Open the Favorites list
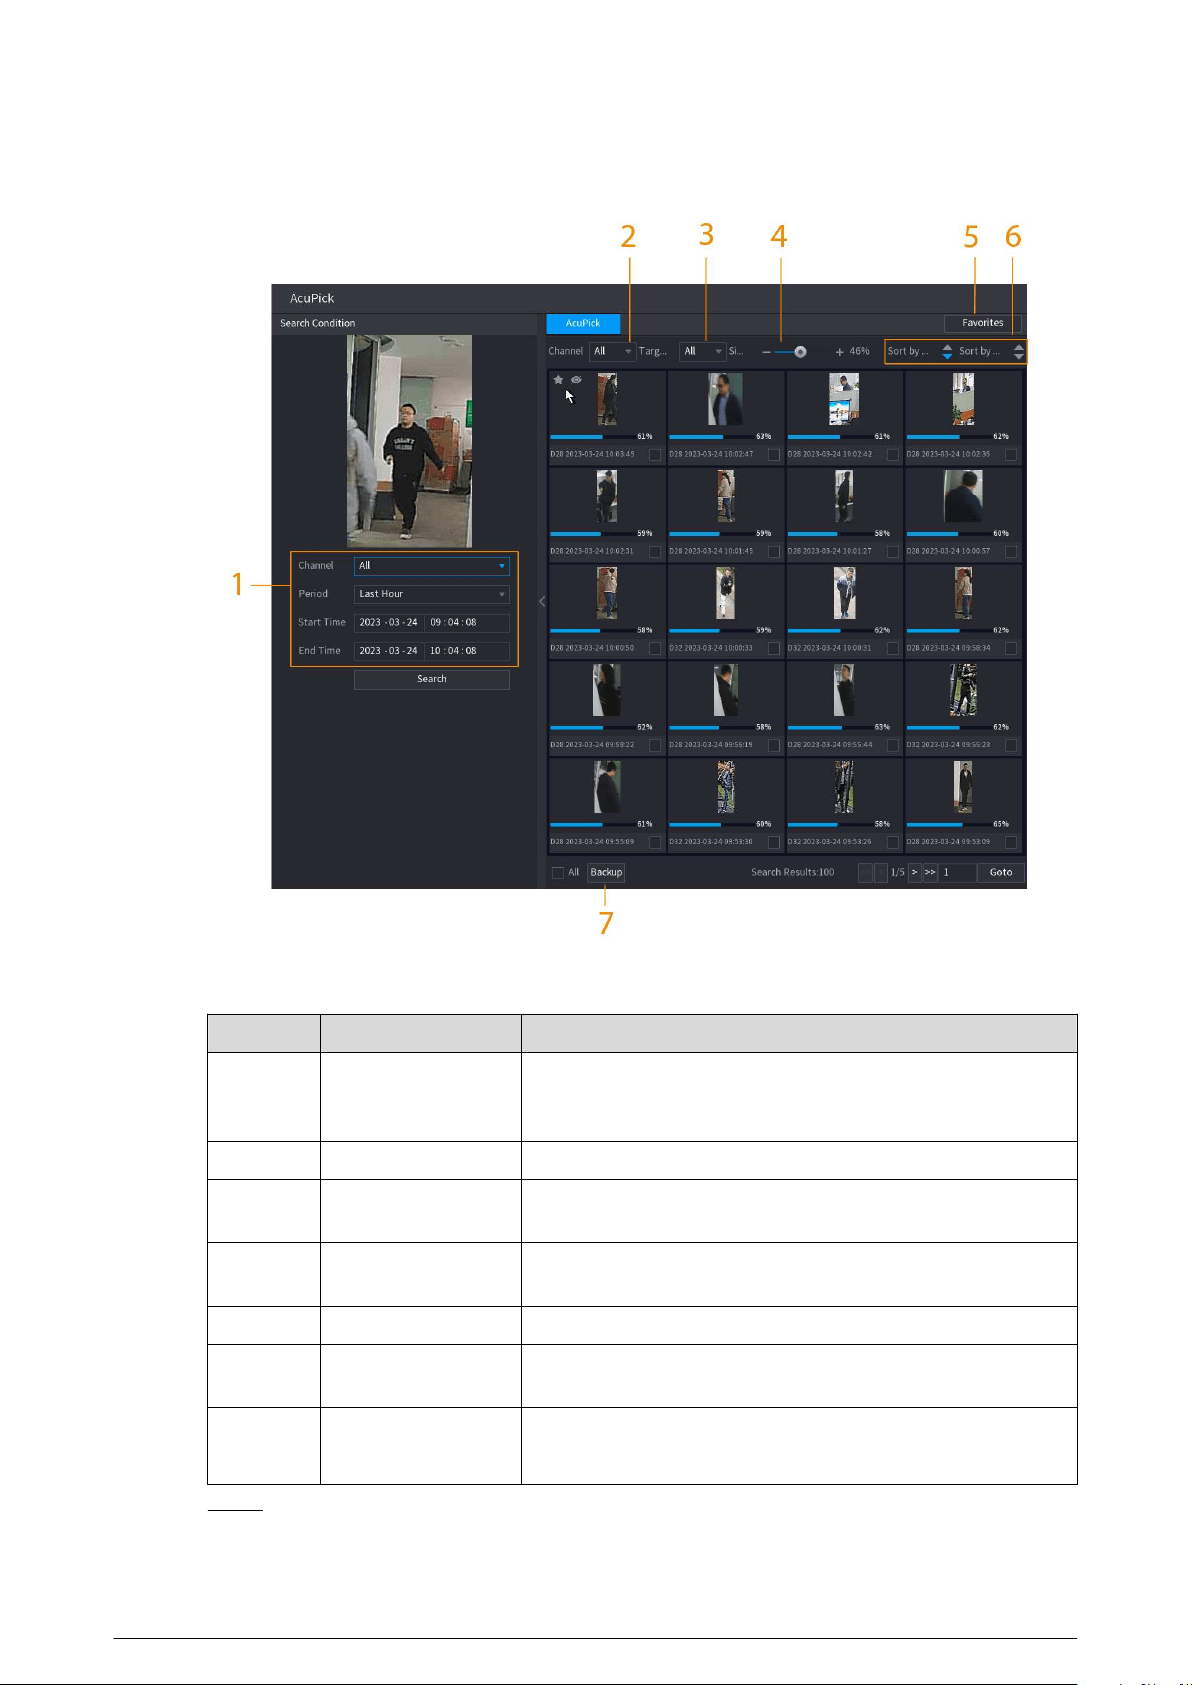The height and width of the screenshot is (1685, 1192). [x=983, y=323]
